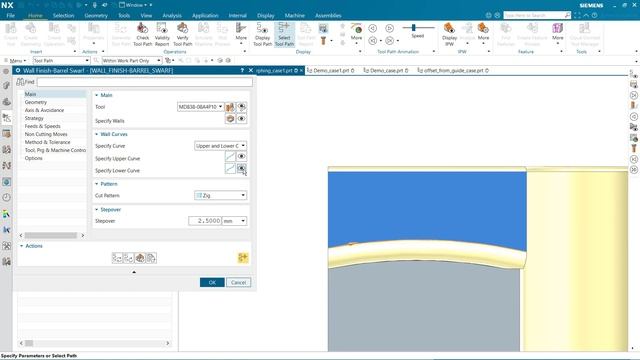Click the List action icon in dialog
Screen dimensions: 640x360
pyautogui.click(x=151, y=258)
